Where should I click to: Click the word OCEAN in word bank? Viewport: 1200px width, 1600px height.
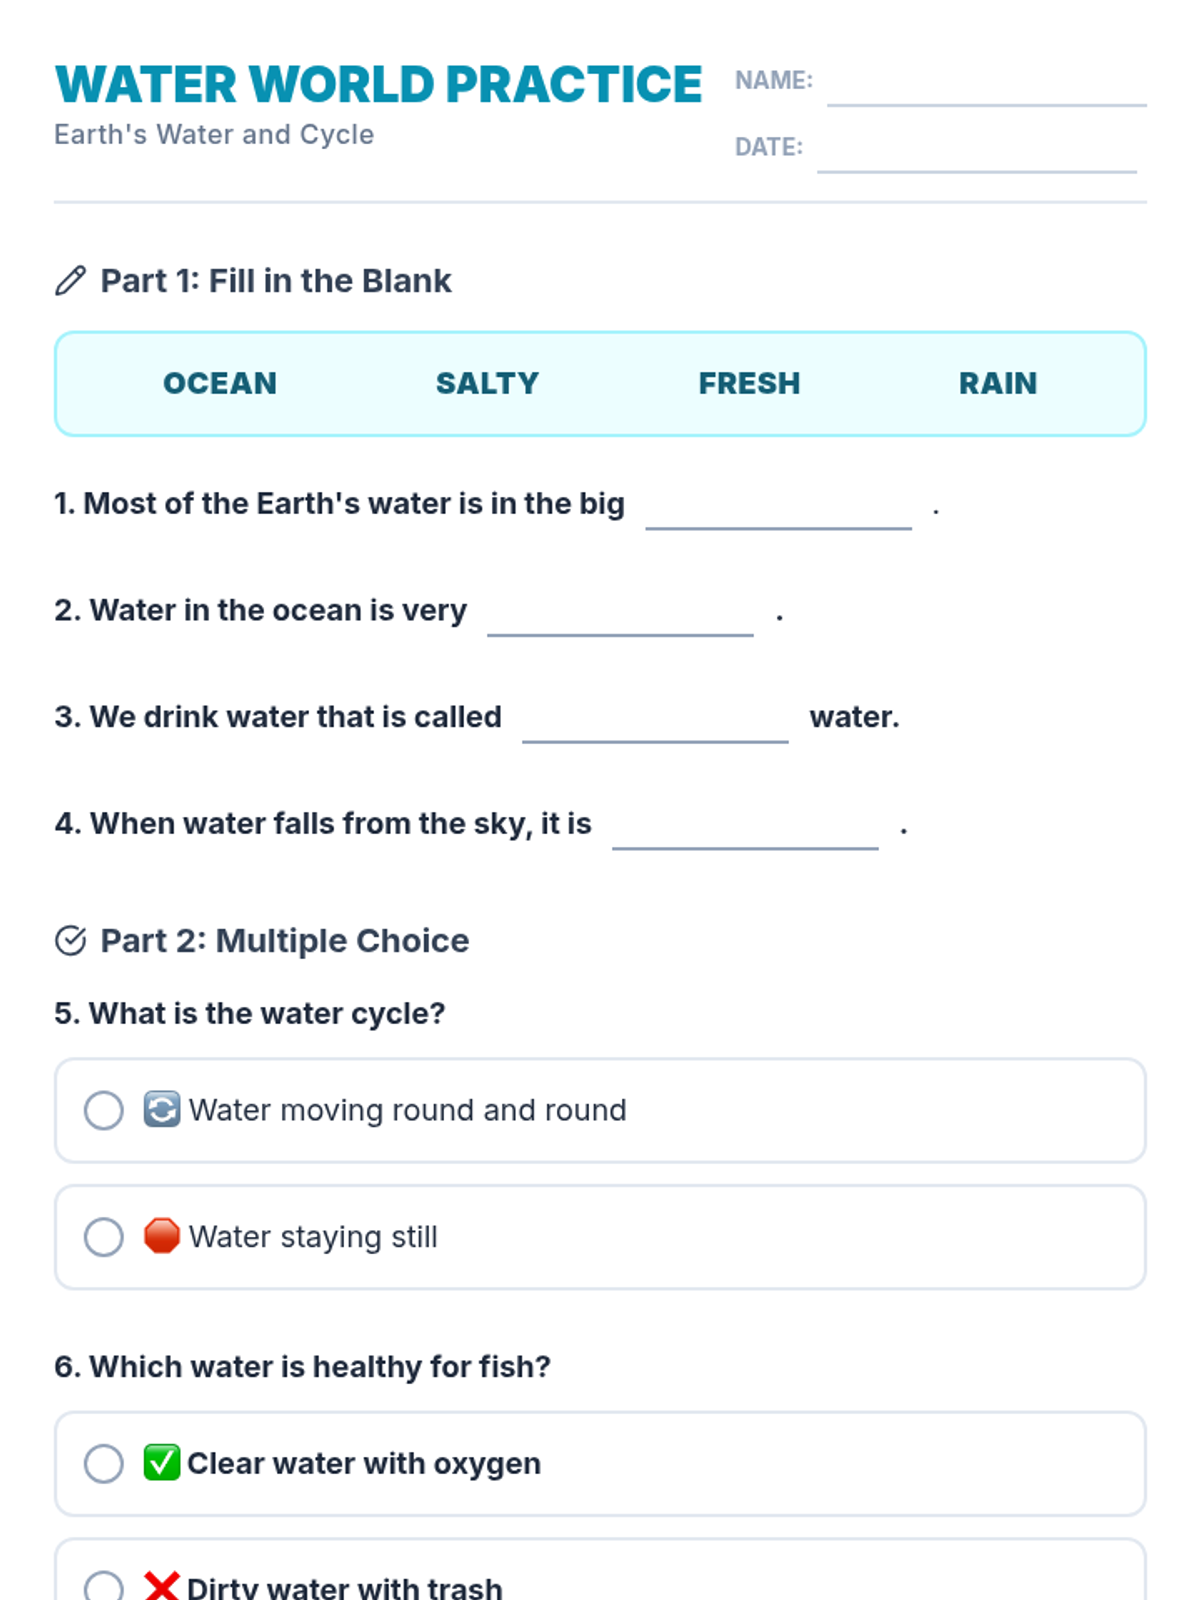pyautogui.click(x=220, y=384)
